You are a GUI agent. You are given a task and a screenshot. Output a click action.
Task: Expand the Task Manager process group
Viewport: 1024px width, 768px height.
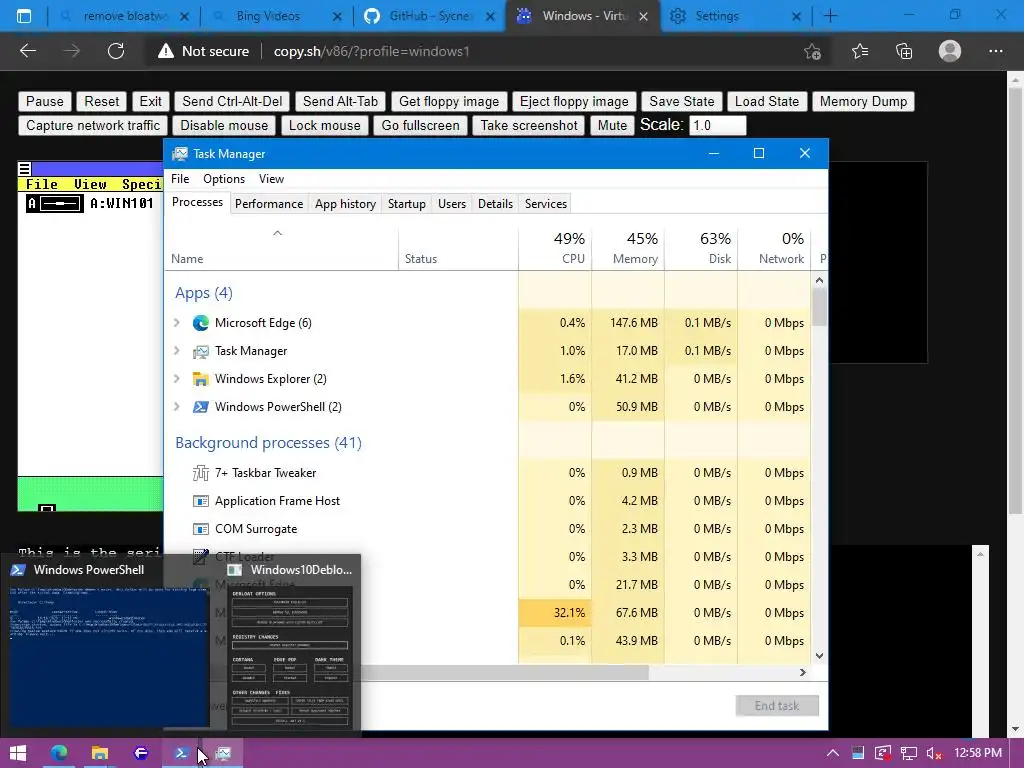pyautogui.click(x=176, y=351)
